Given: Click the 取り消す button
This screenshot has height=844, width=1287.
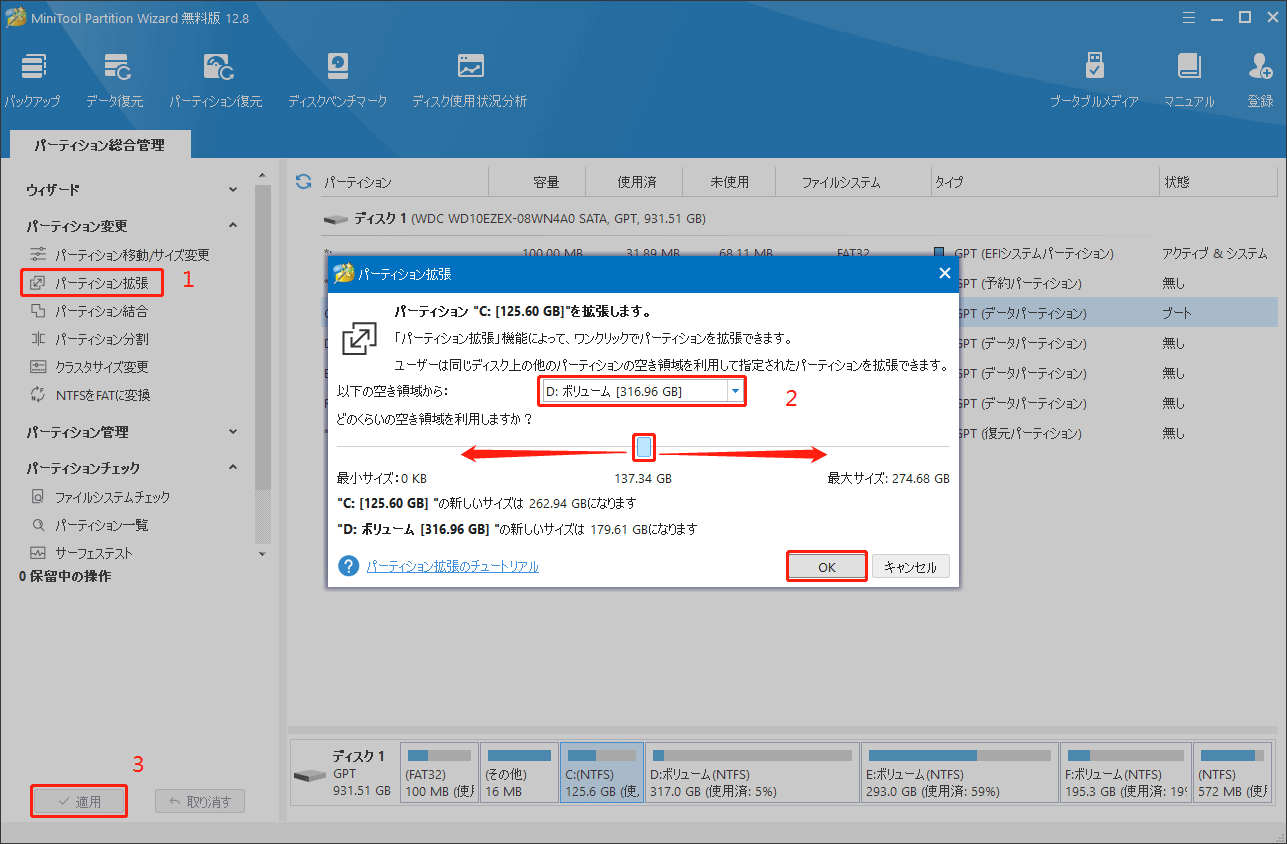Looking at the screenshot, I should (199, 802).
